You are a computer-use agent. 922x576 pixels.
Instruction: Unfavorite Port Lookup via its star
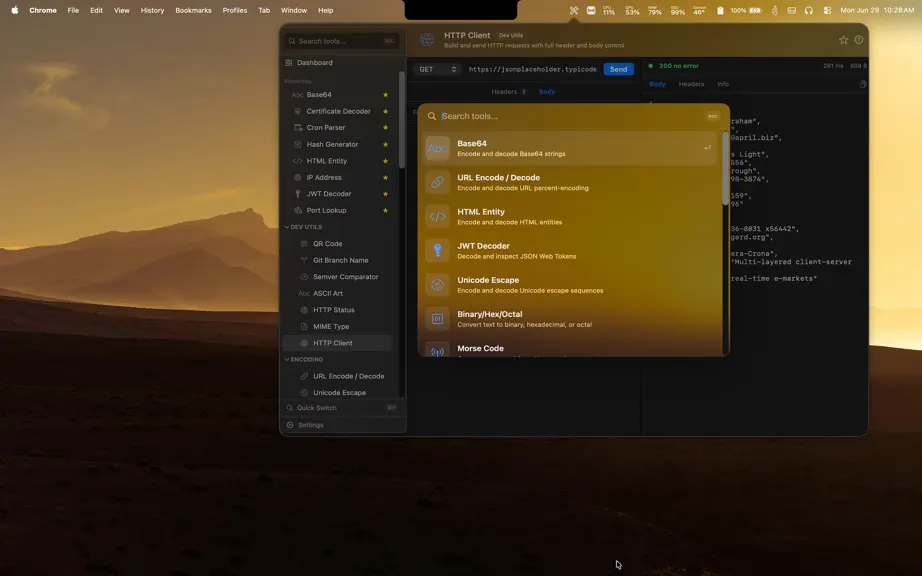click(385, 210)
